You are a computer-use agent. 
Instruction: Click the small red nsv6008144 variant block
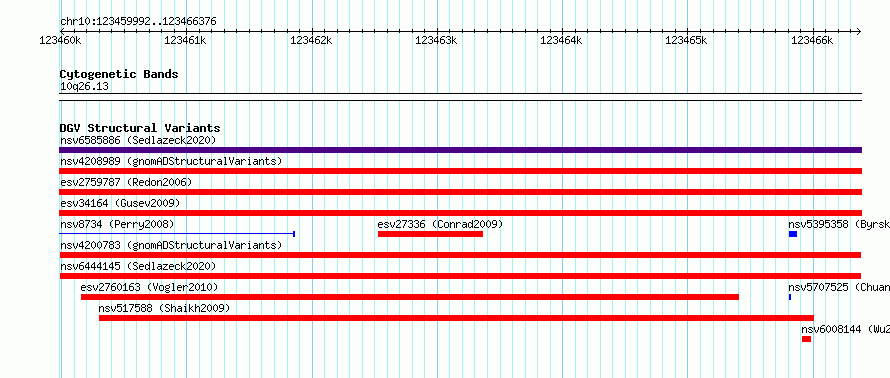pos(807,339)
